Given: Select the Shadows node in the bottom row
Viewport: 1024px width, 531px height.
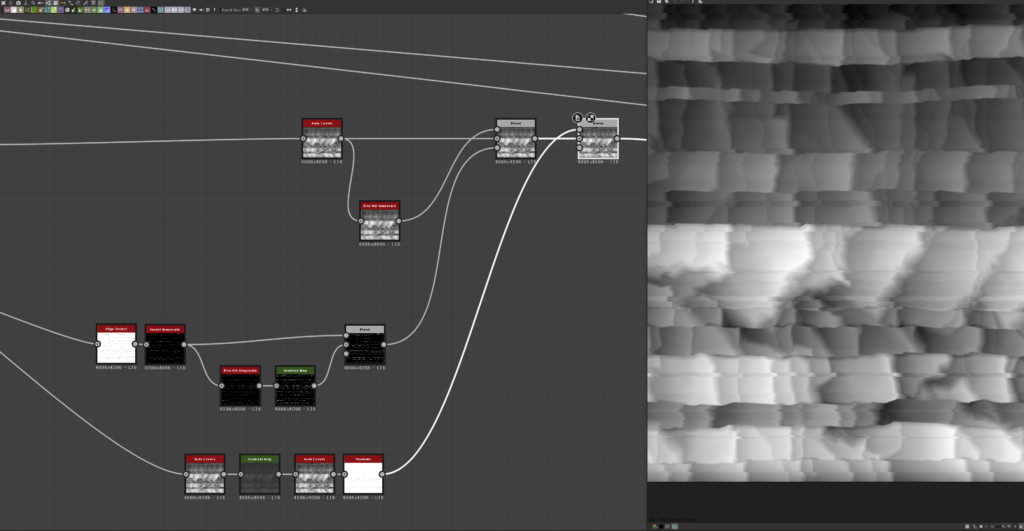Looking at the screenshot, I should (363, 475).
